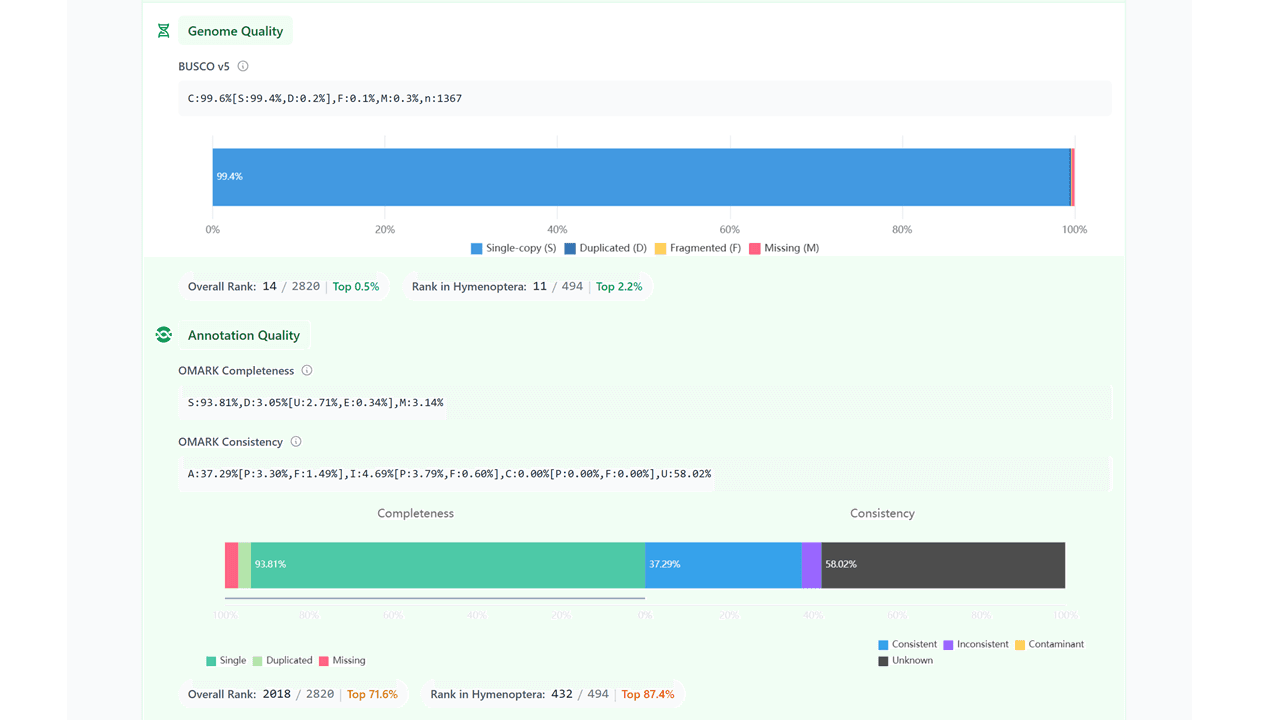The height and width of the screenshot is (720, 1280).
Task: Hide the Fragmented (F) legend series
Action: (697, 248)
